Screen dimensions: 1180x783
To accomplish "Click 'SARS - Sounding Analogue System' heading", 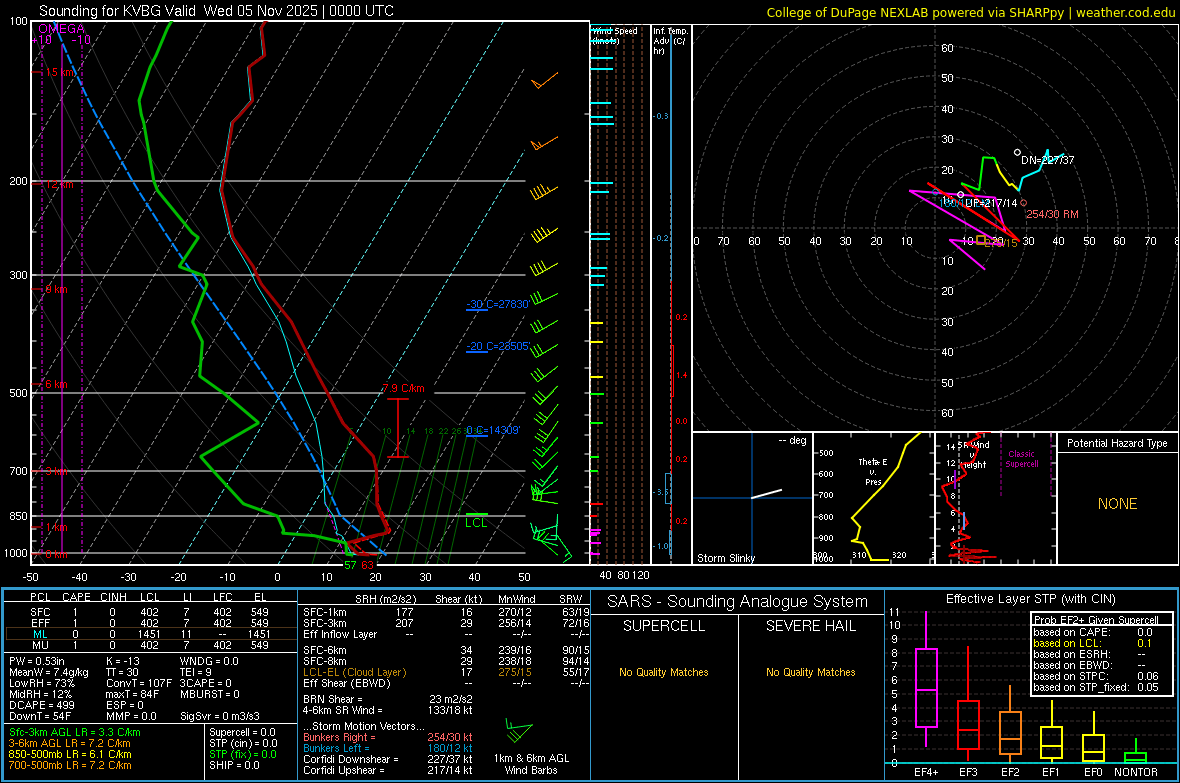I will click(x=737, y=602).
